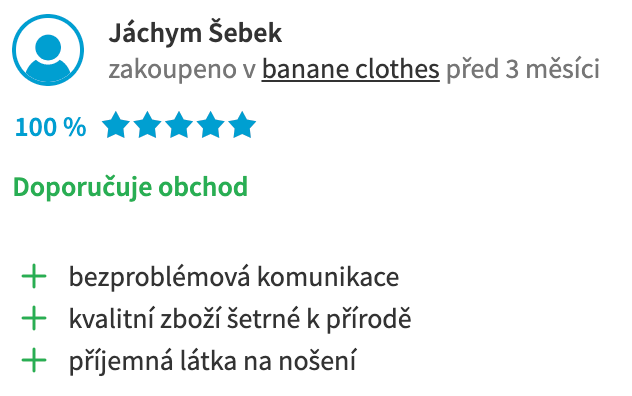Open the banane clothes shop link
This screenshot has height=396, width=632.
[x=351, y=69]
